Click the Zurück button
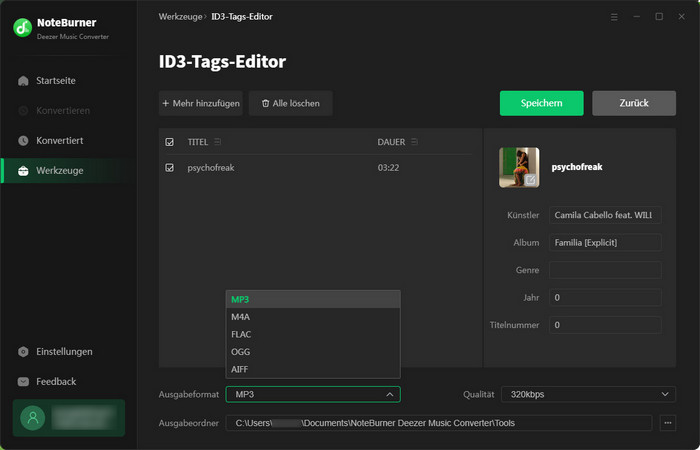This screenshot has height=450, width=700. point(634,103)
